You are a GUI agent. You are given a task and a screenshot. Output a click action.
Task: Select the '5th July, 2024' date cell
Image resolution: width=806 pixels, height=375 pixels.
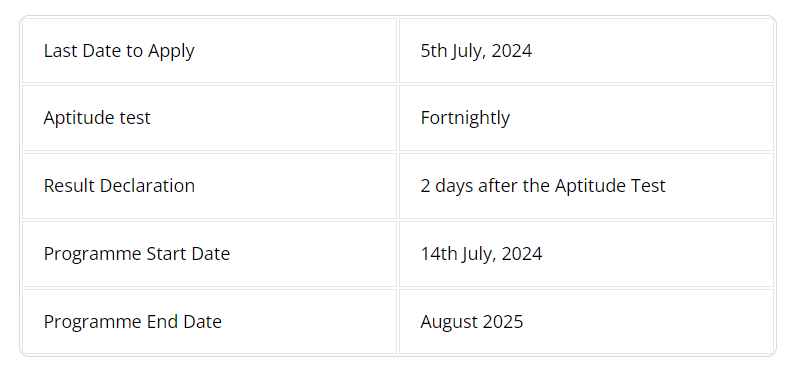(x=586, y=51)
